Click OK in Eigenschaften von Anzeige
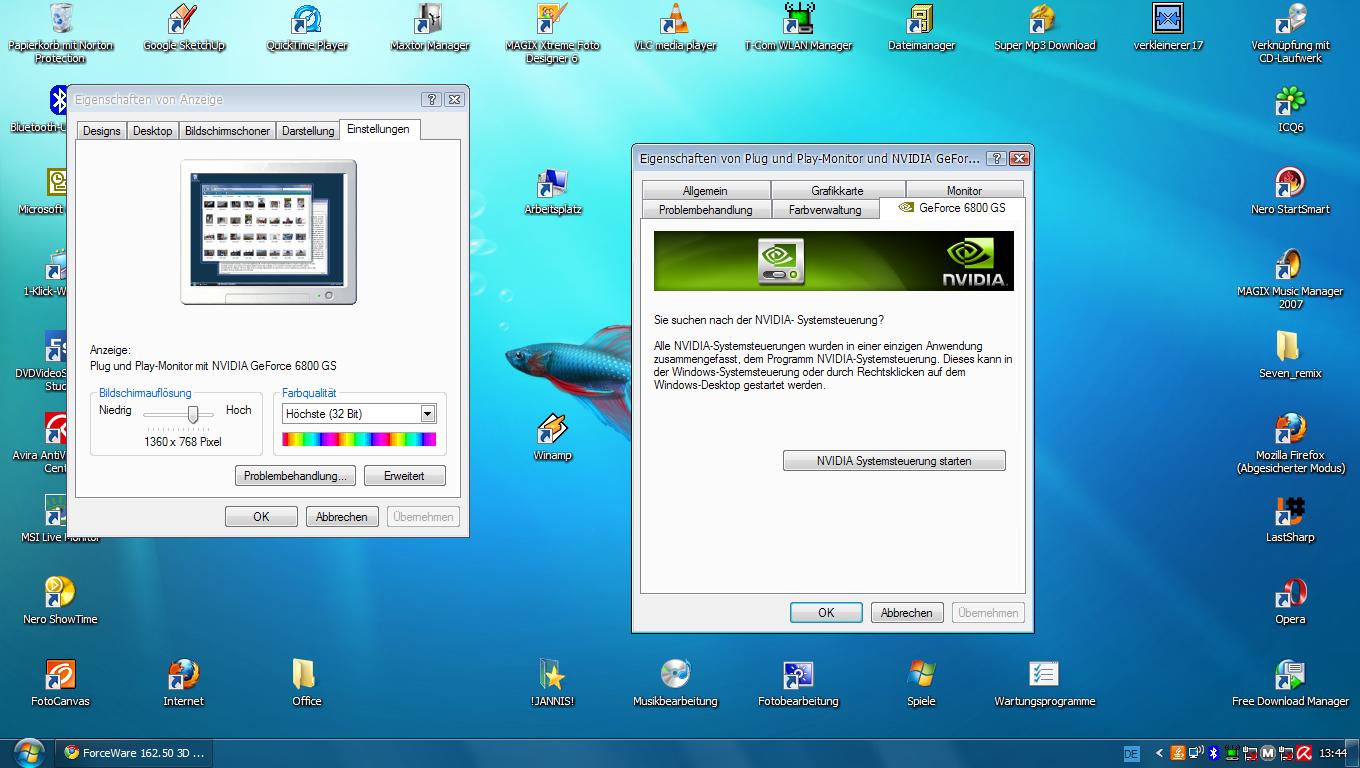Image resolution: width=1360 pixels, height=768 pixels. click(x=261, y=517)
